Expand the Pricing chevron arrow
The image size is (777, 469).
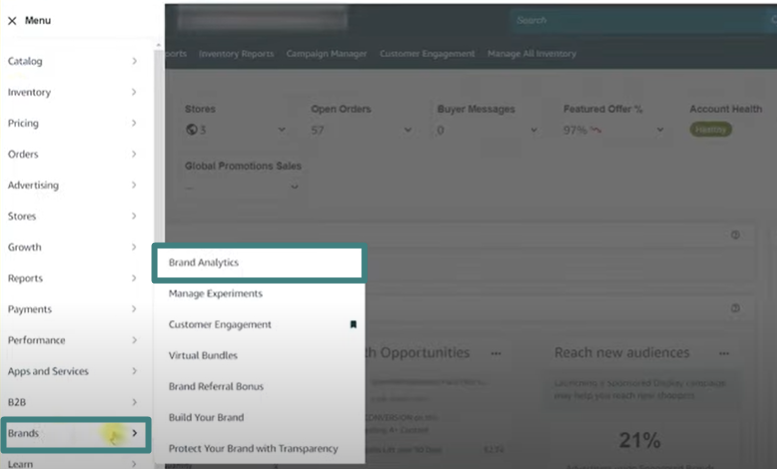134,123
